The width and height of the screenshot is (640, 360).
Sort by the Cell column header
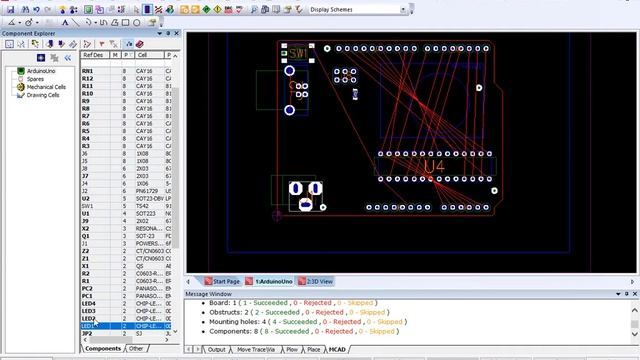[x=149, y=55]
